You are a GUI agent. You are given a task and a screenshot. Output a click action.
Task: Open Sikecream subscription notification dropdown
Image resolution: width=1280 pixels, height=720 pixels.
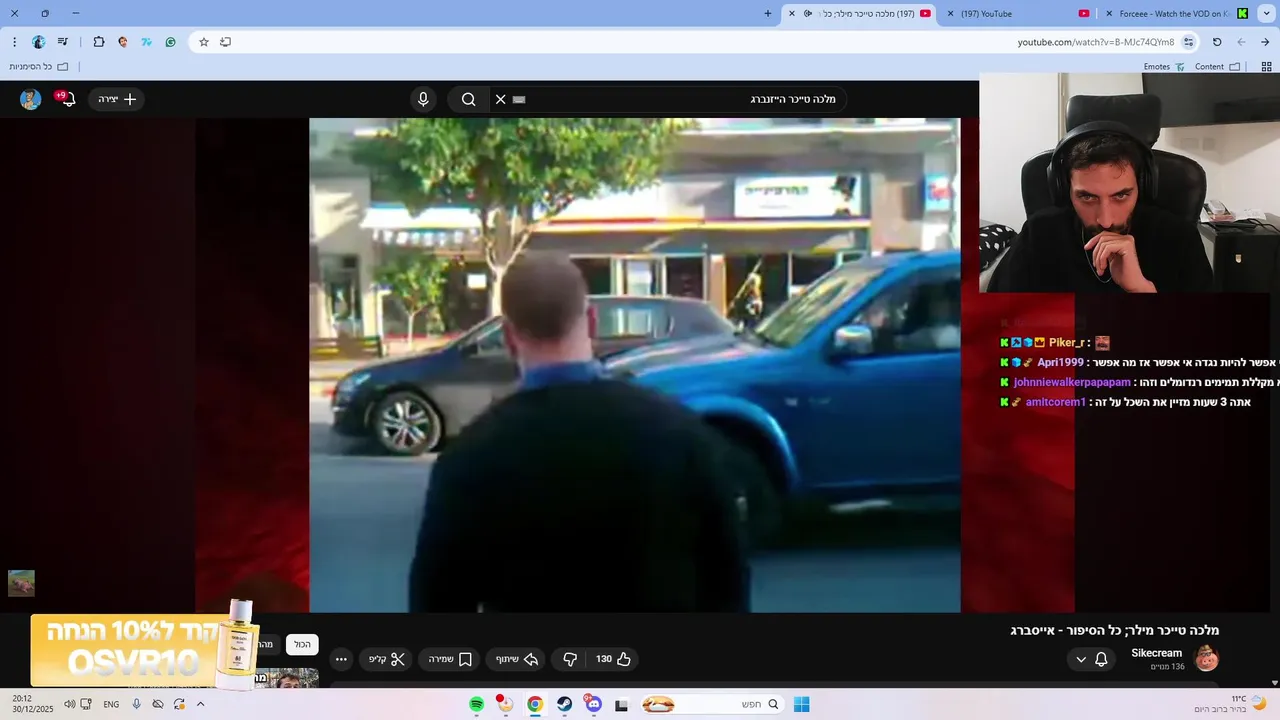[1091, 659]
